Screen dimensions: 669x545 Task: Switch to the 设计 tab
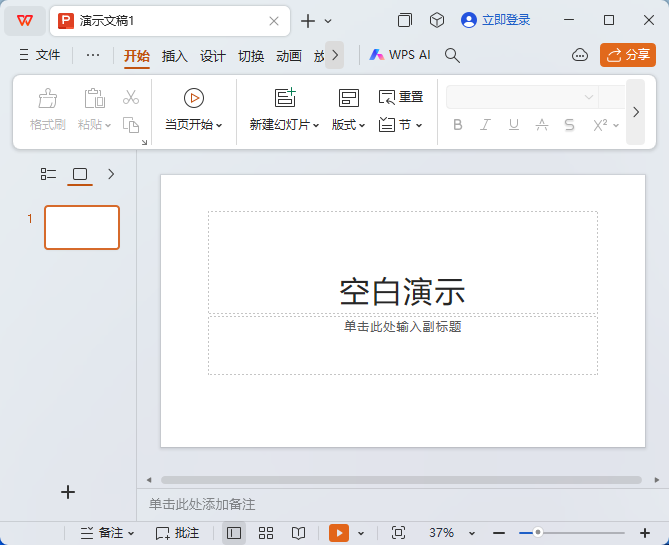[213, 56]
